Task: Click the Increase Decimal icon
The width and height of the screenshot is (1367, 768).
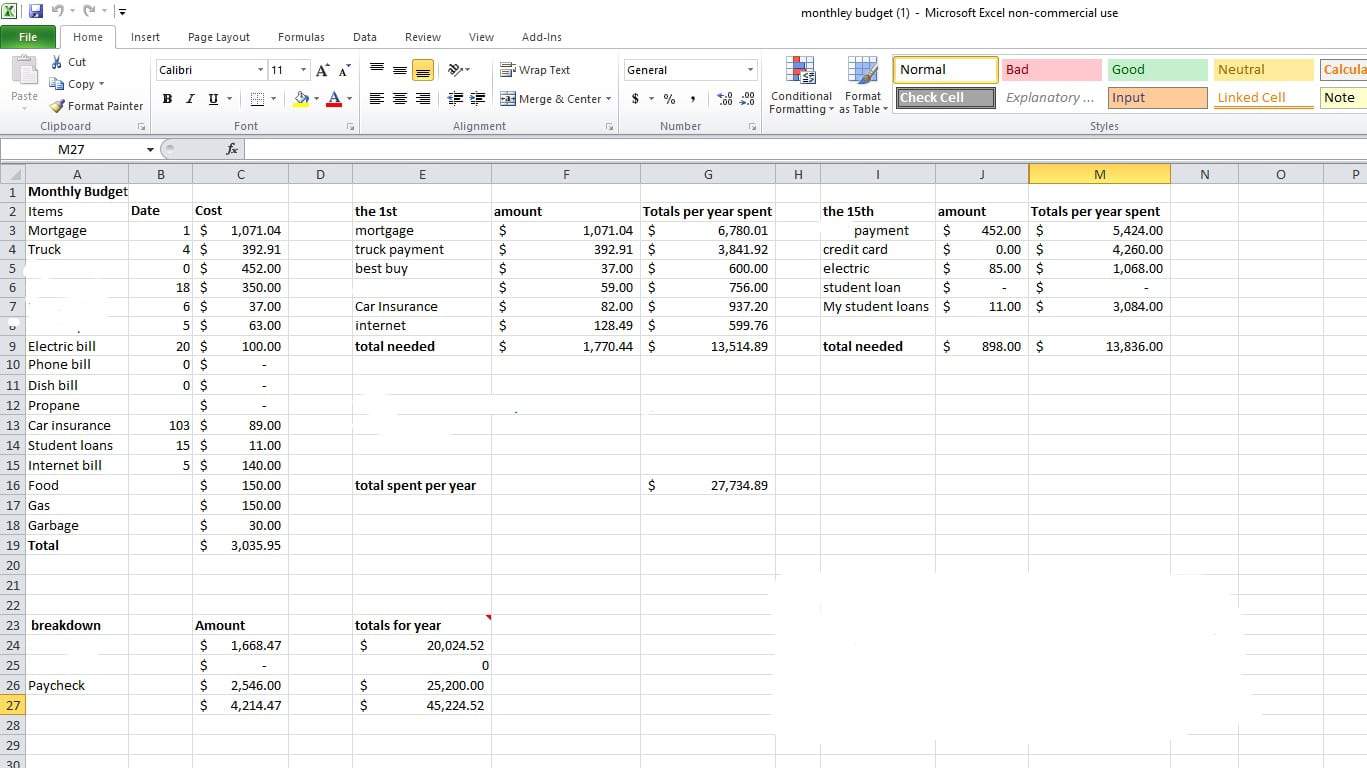Action: [x=724, y=99]
